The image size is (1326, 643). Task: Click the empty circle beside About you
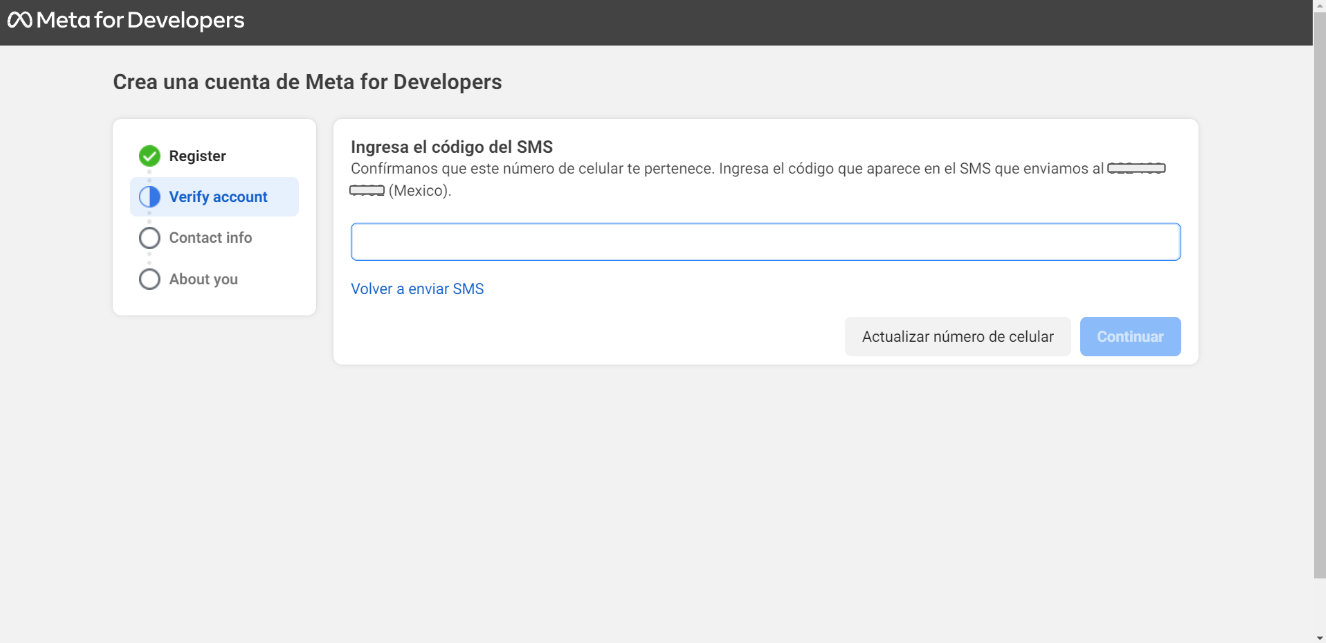[150, 279]
